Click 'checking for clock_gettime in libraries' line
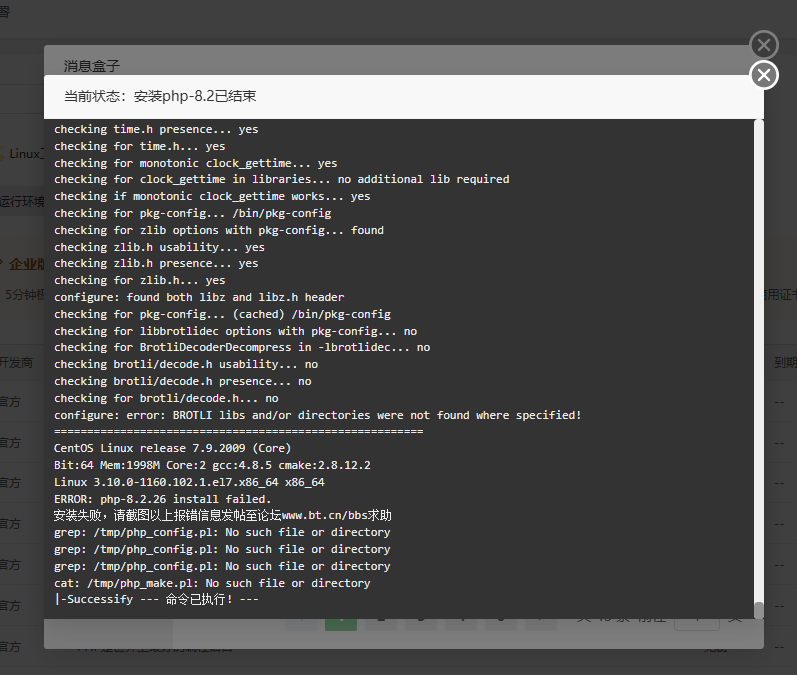 (x=282, y=179)
